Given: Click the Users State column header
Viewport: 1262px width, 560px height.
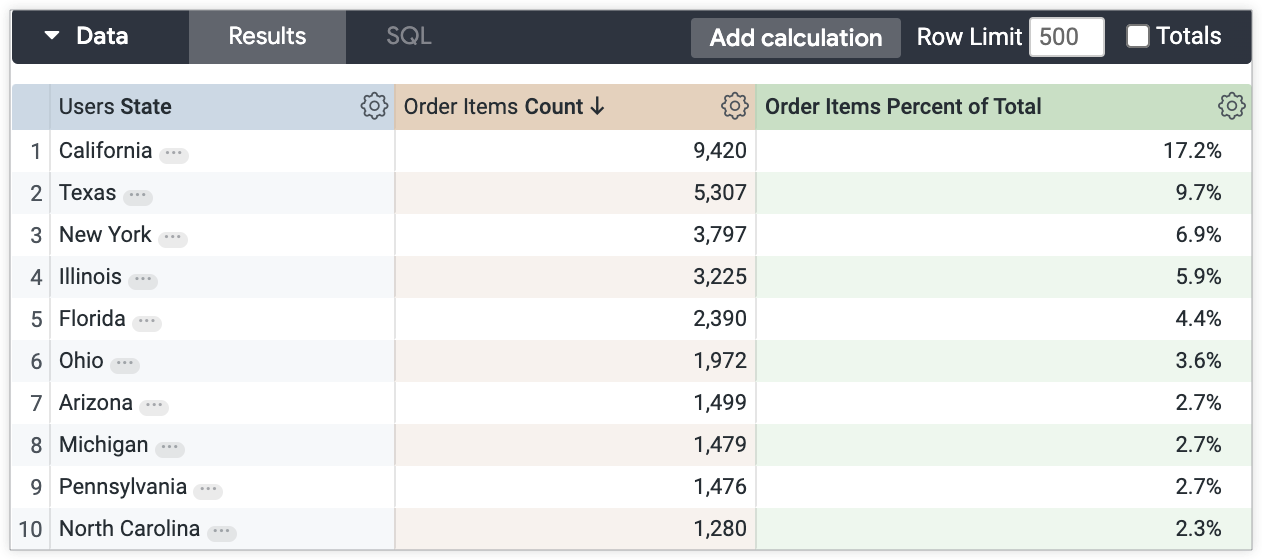Looking at the screenshot, I should 115,107.
